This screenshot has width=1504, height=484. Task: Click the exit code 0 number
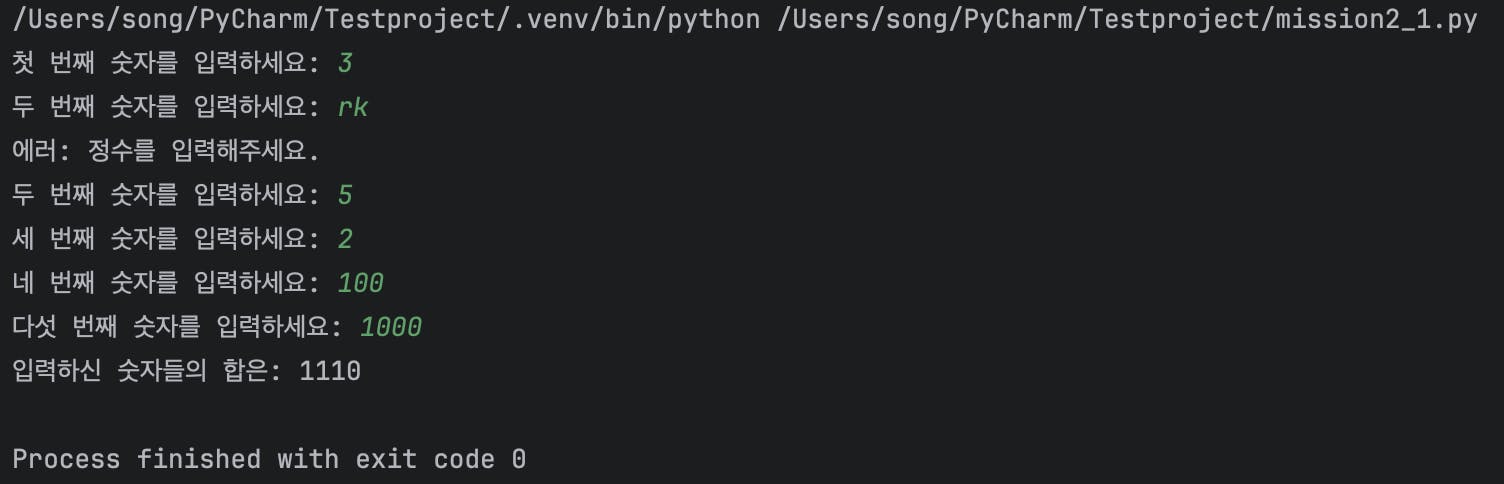pos(518,460)
